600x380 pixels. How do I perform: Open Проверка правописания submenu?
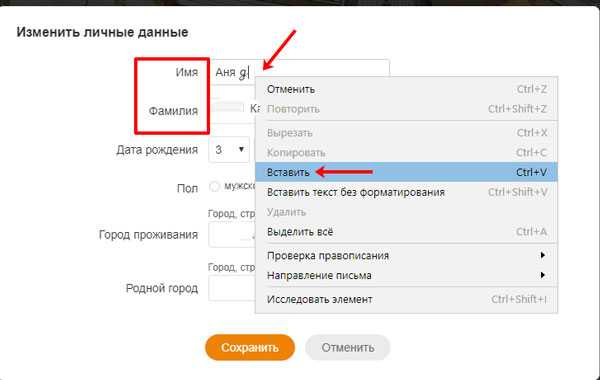(406, 256)
